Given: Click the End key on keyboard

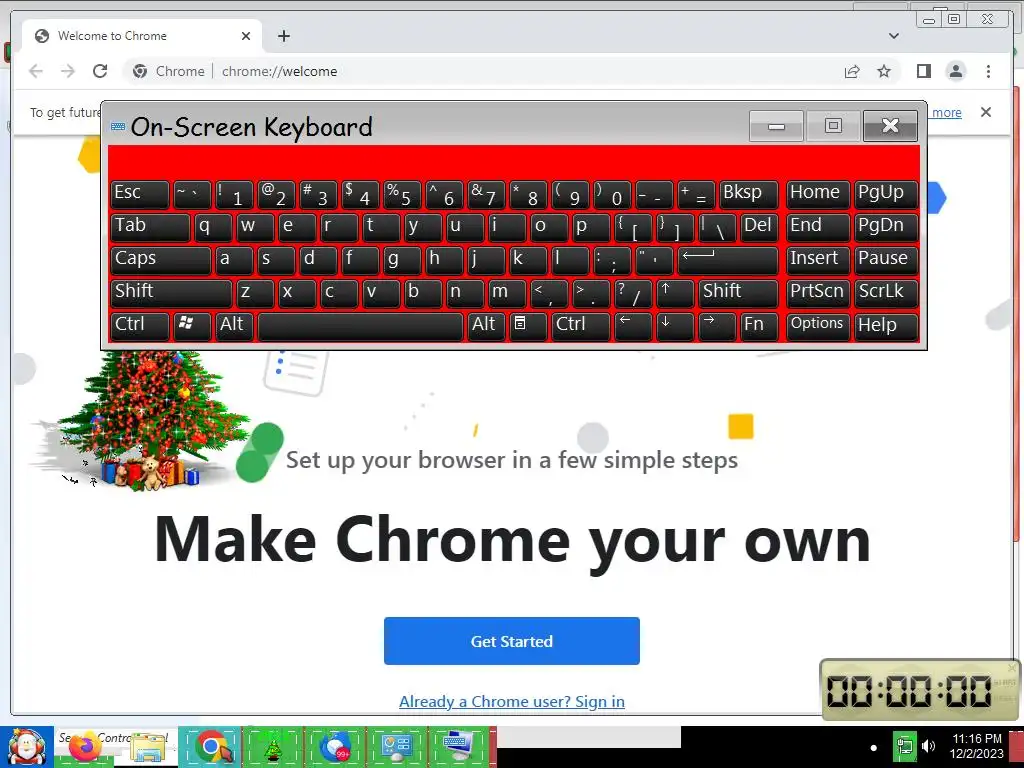Looking at the screenshot, I should pos(818,227).
